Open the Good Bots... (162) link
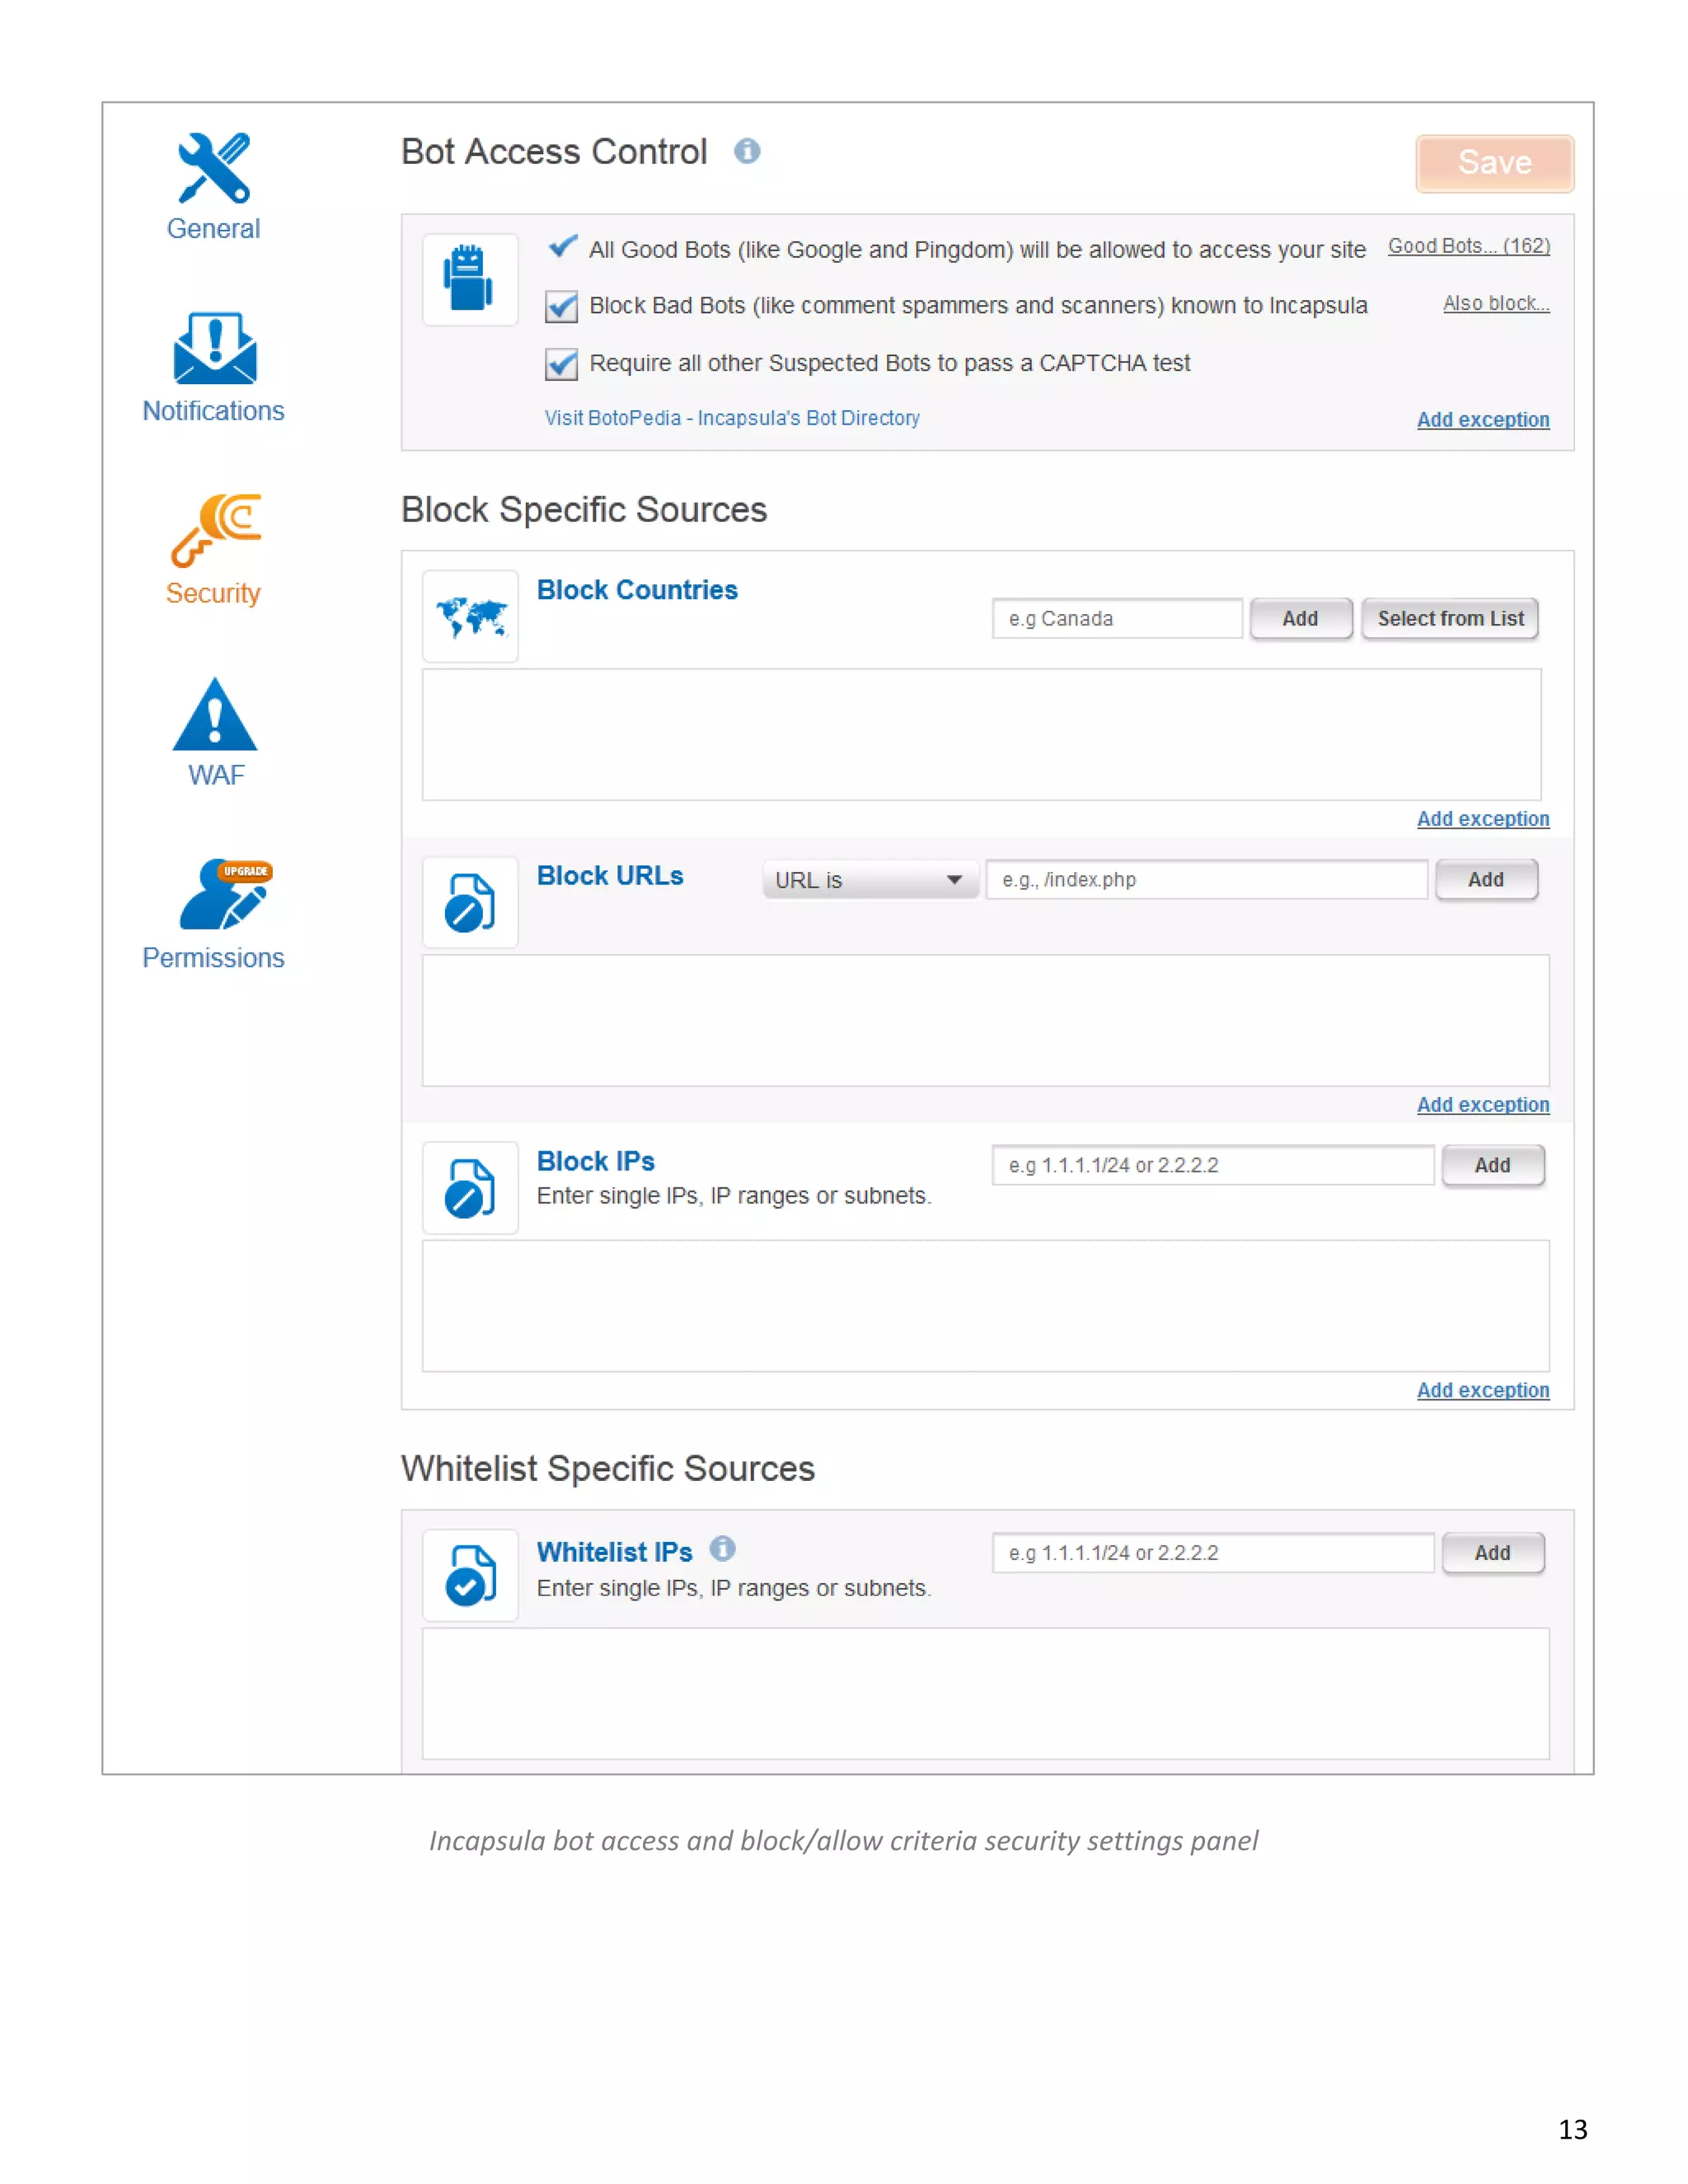 point(1469,246)
